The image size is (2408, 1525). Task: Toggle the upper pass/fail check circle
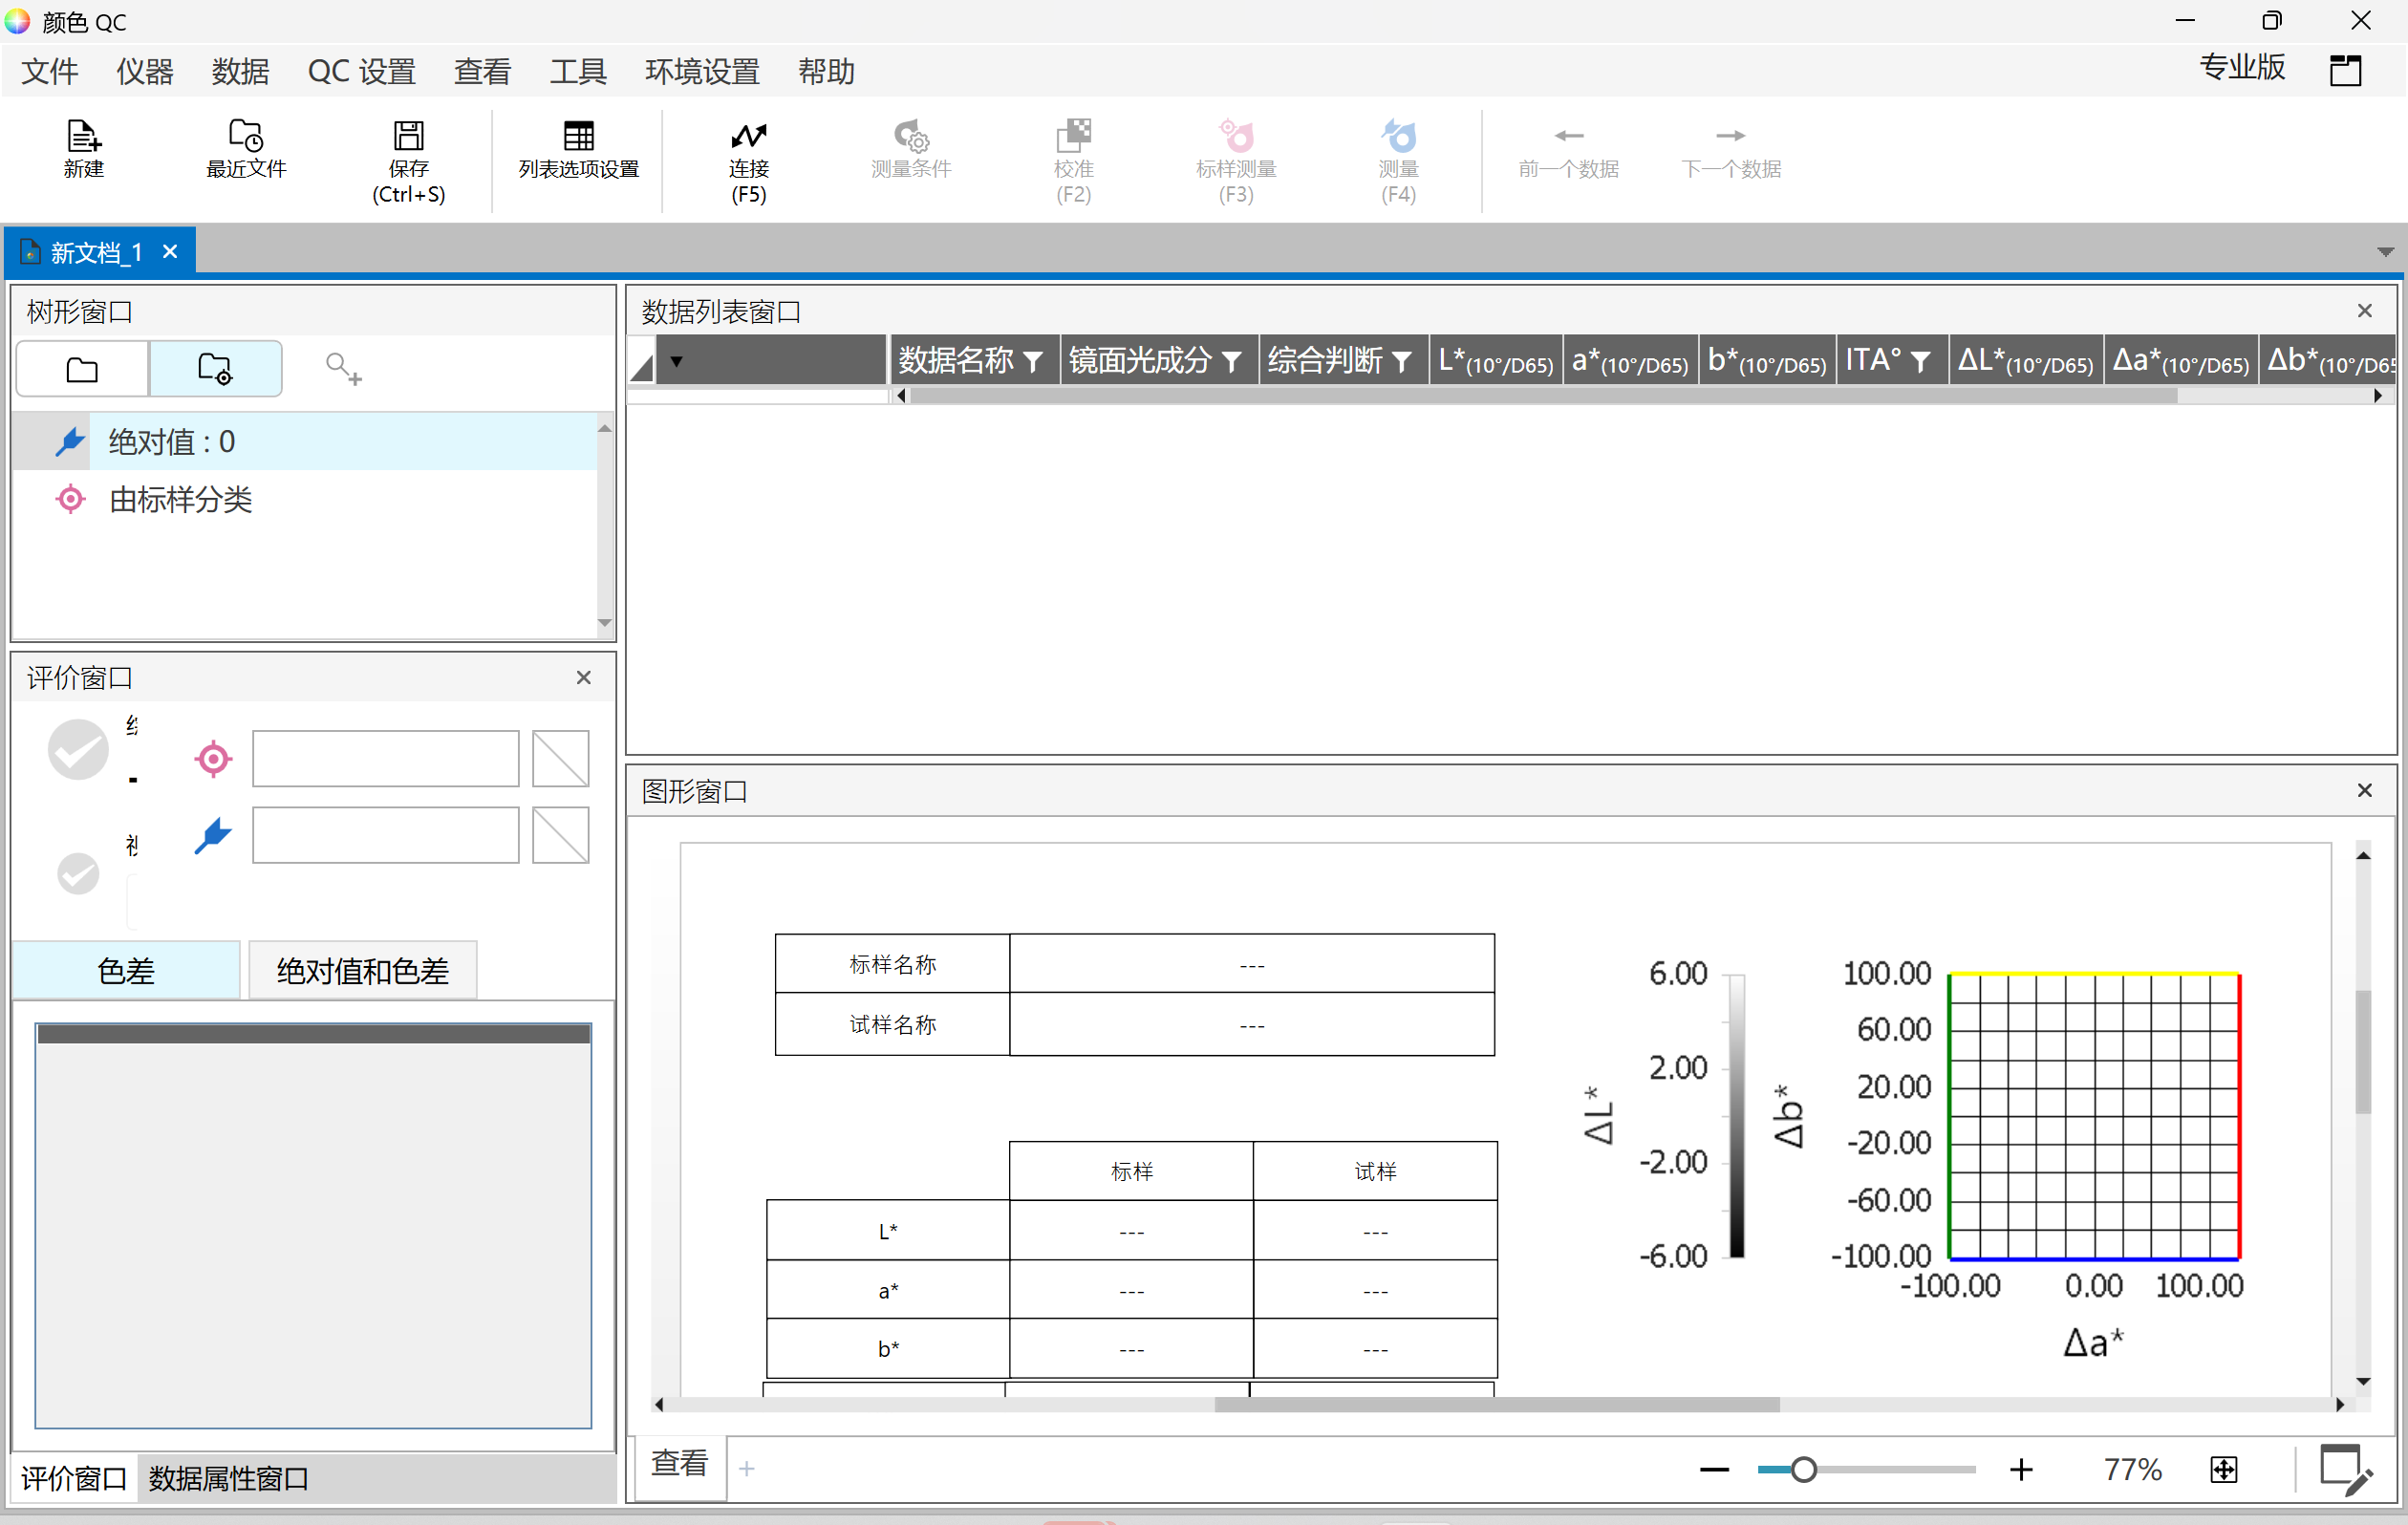[x=78, y=749]
